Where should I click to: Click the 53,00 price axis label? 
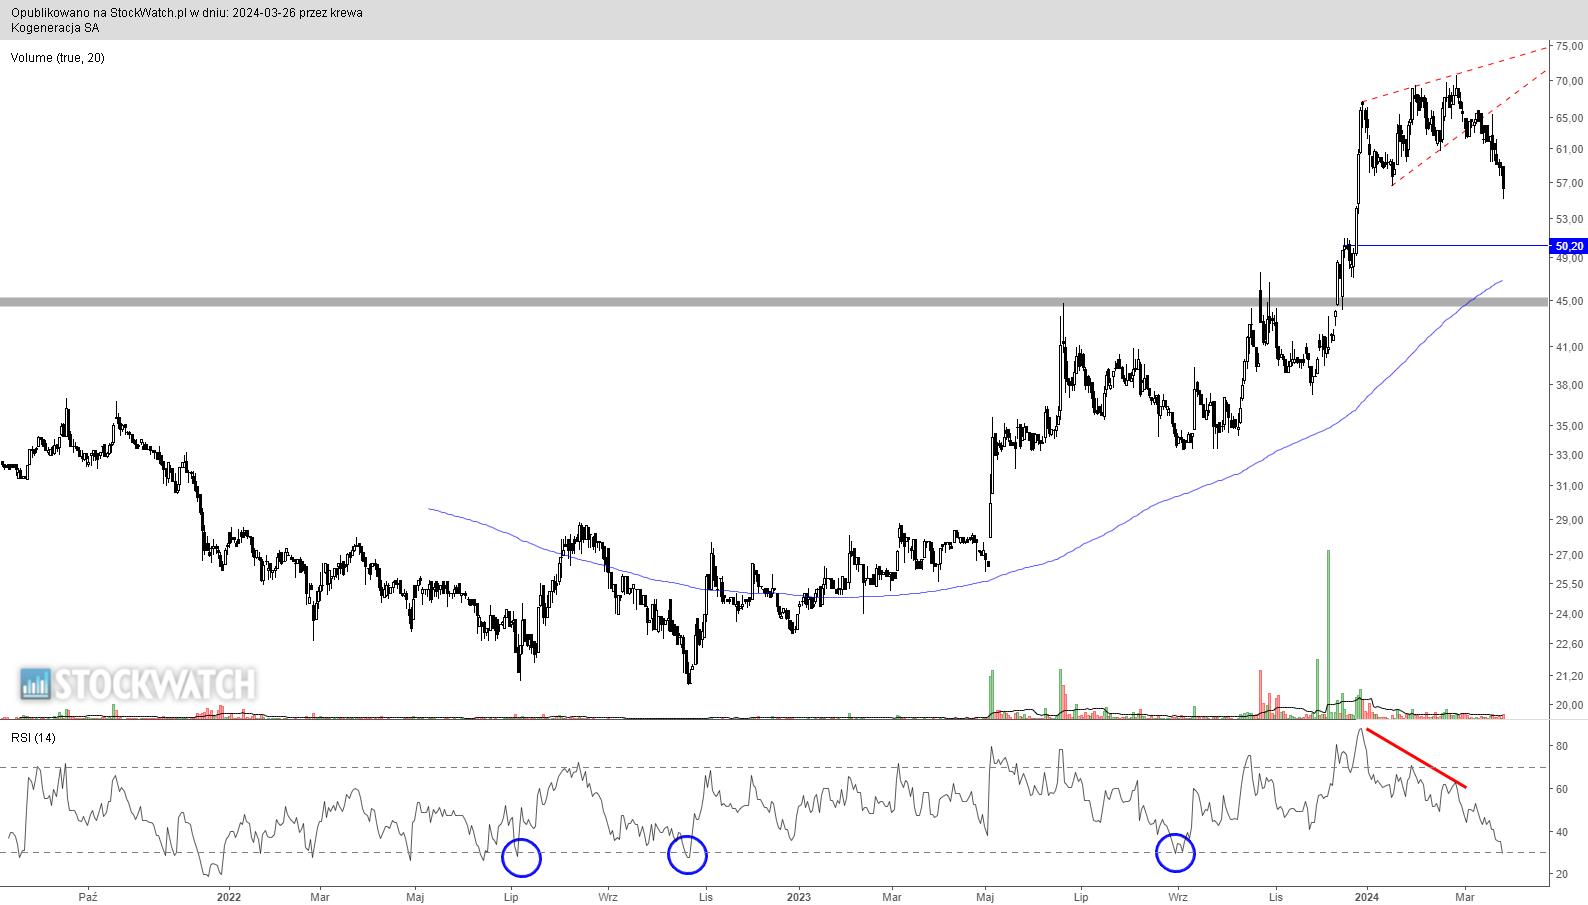click(x=1570, y=219)
